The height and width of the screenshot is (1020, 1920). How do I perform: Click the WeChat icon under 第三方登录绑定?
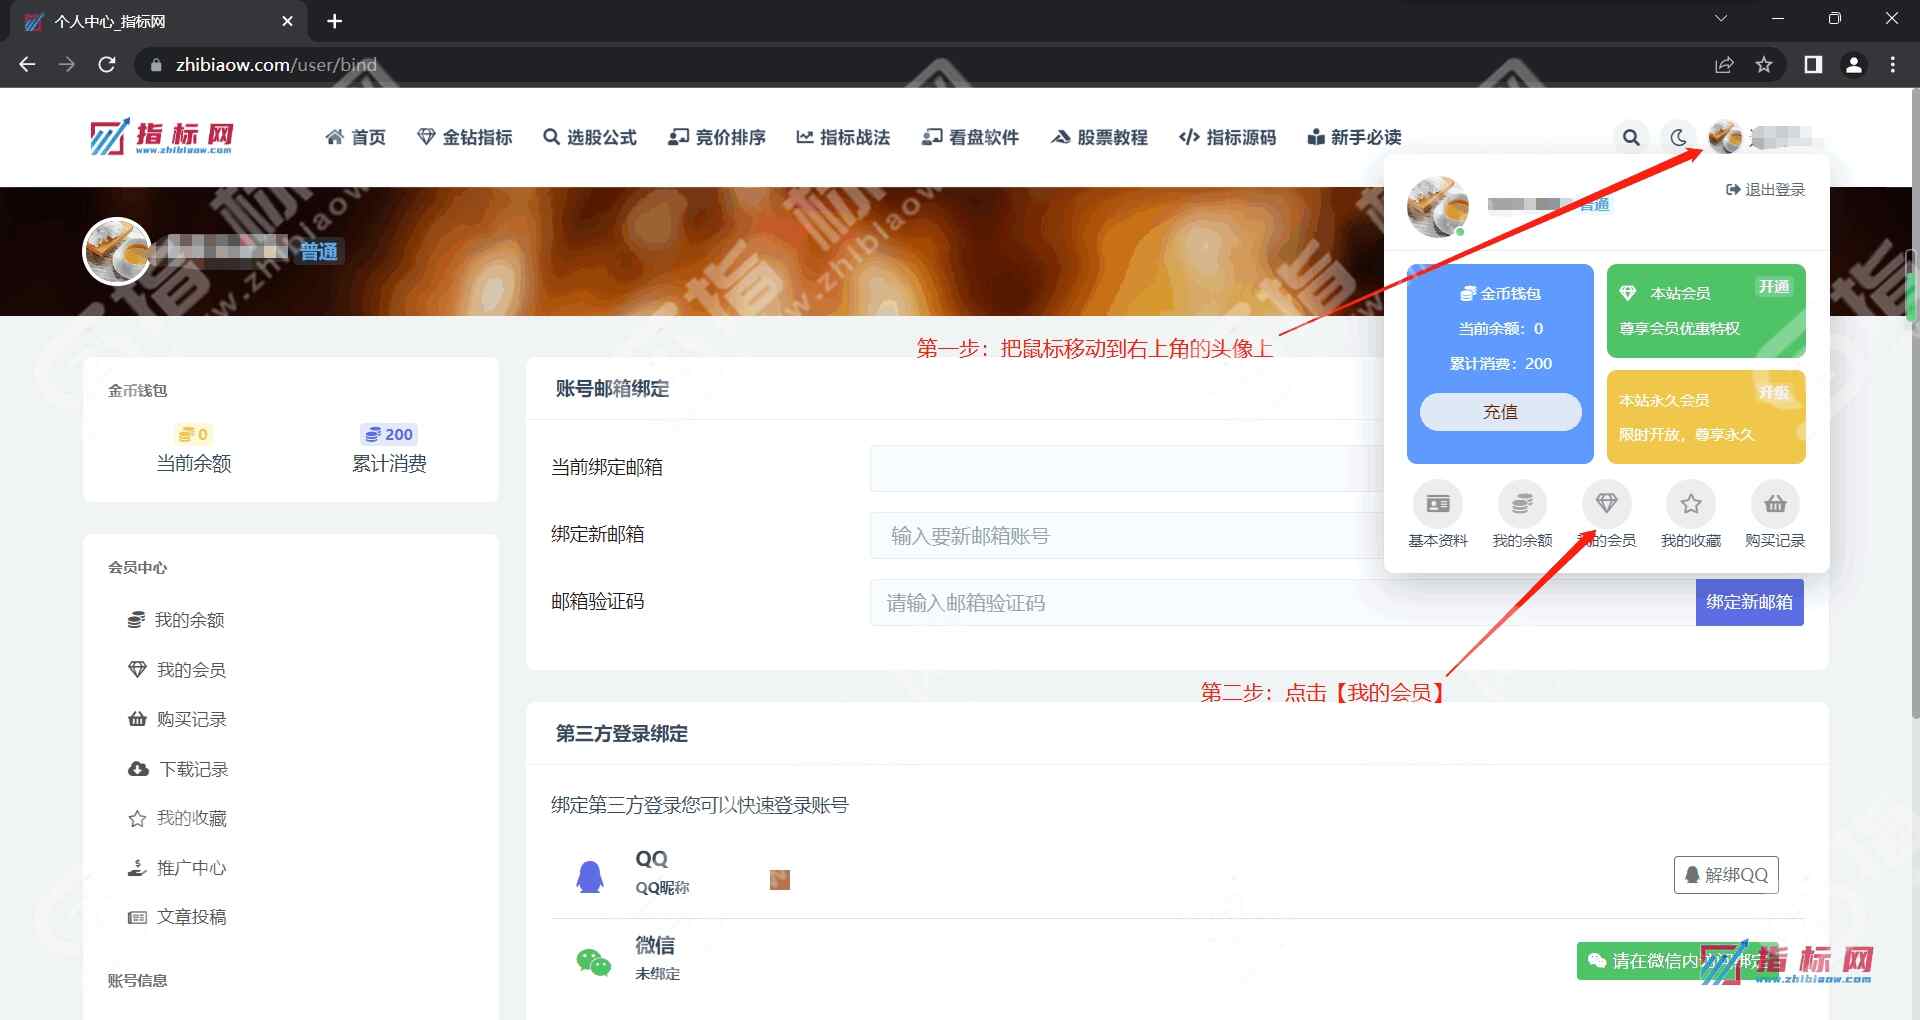(592, 957)
